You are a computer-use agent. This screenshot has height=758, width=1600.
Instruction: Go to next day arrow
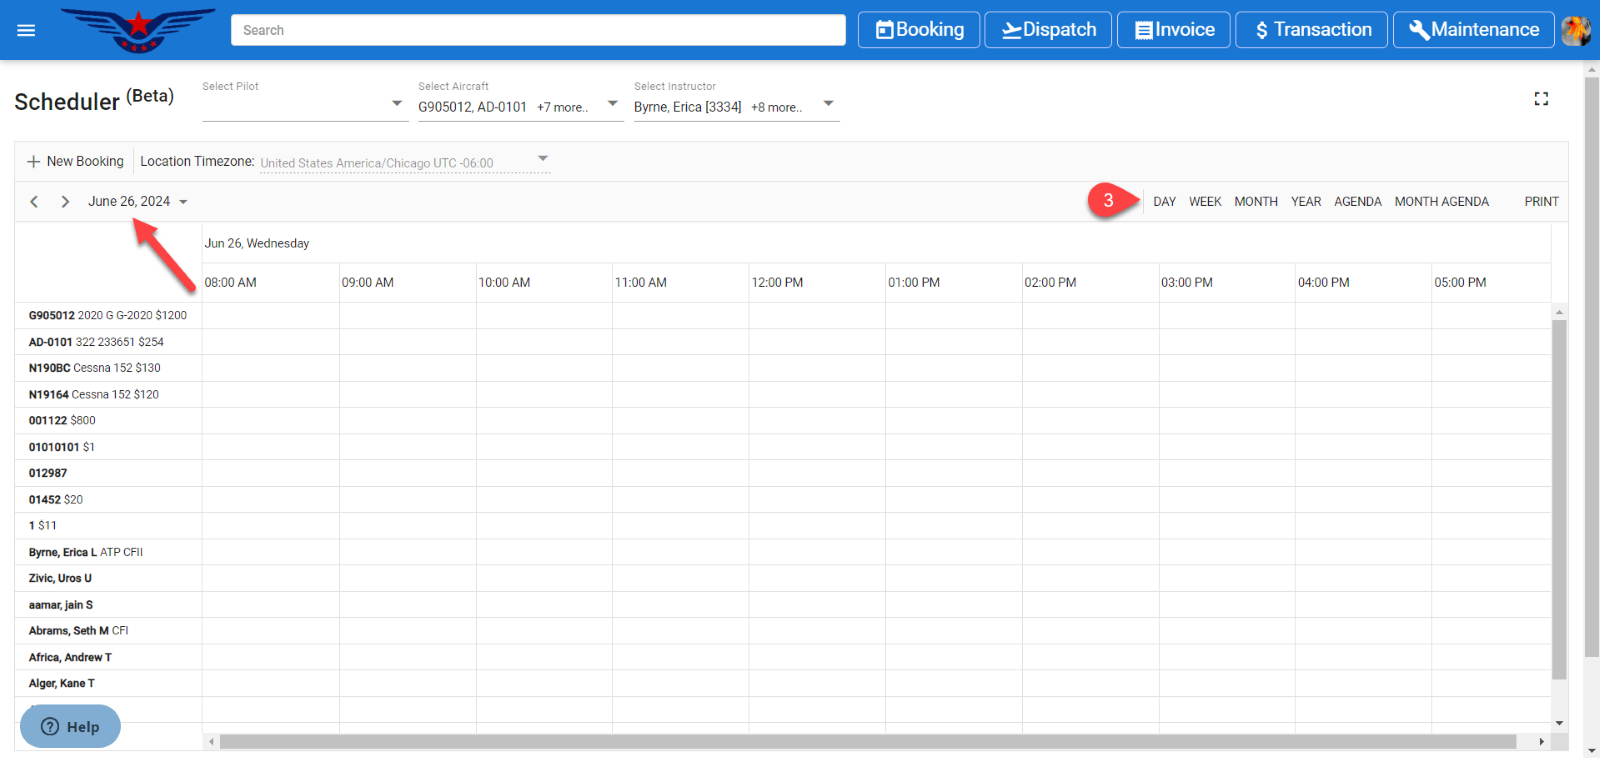click(65, 202)
